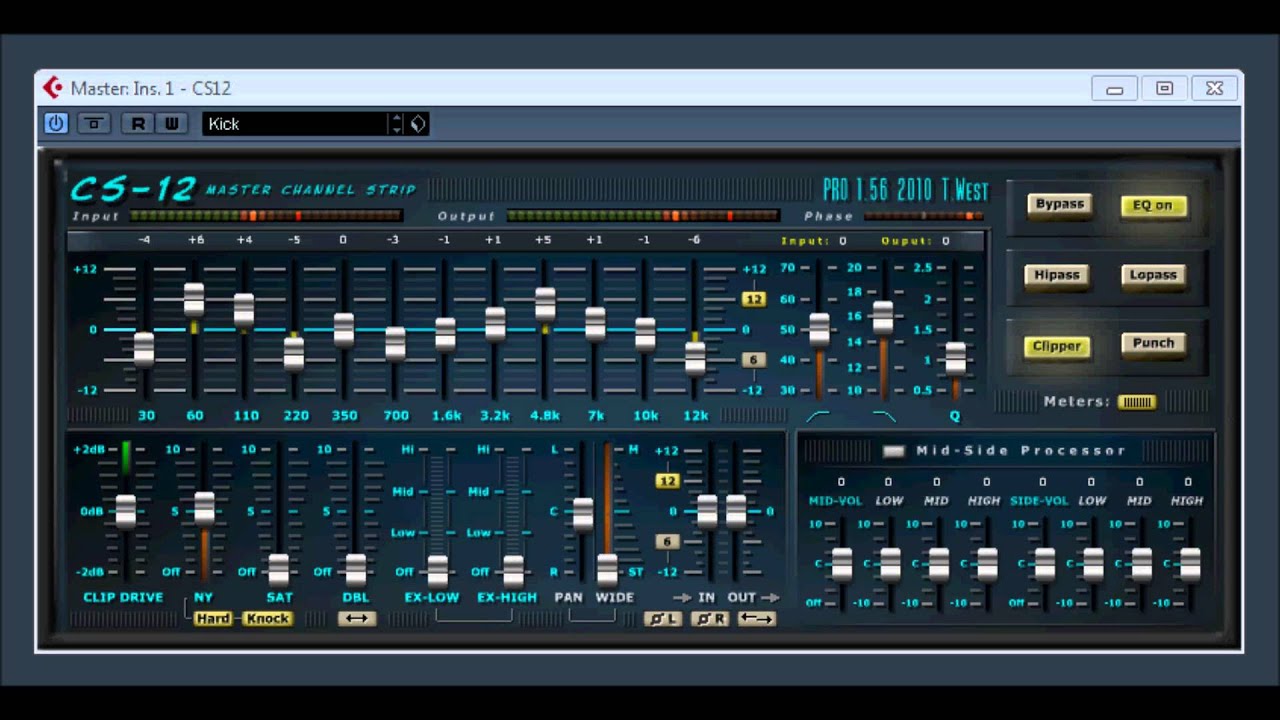Screen dimensions: 1280x720
Task: Click the CS-12 master channel strip logo
Action: coord(242,189)
